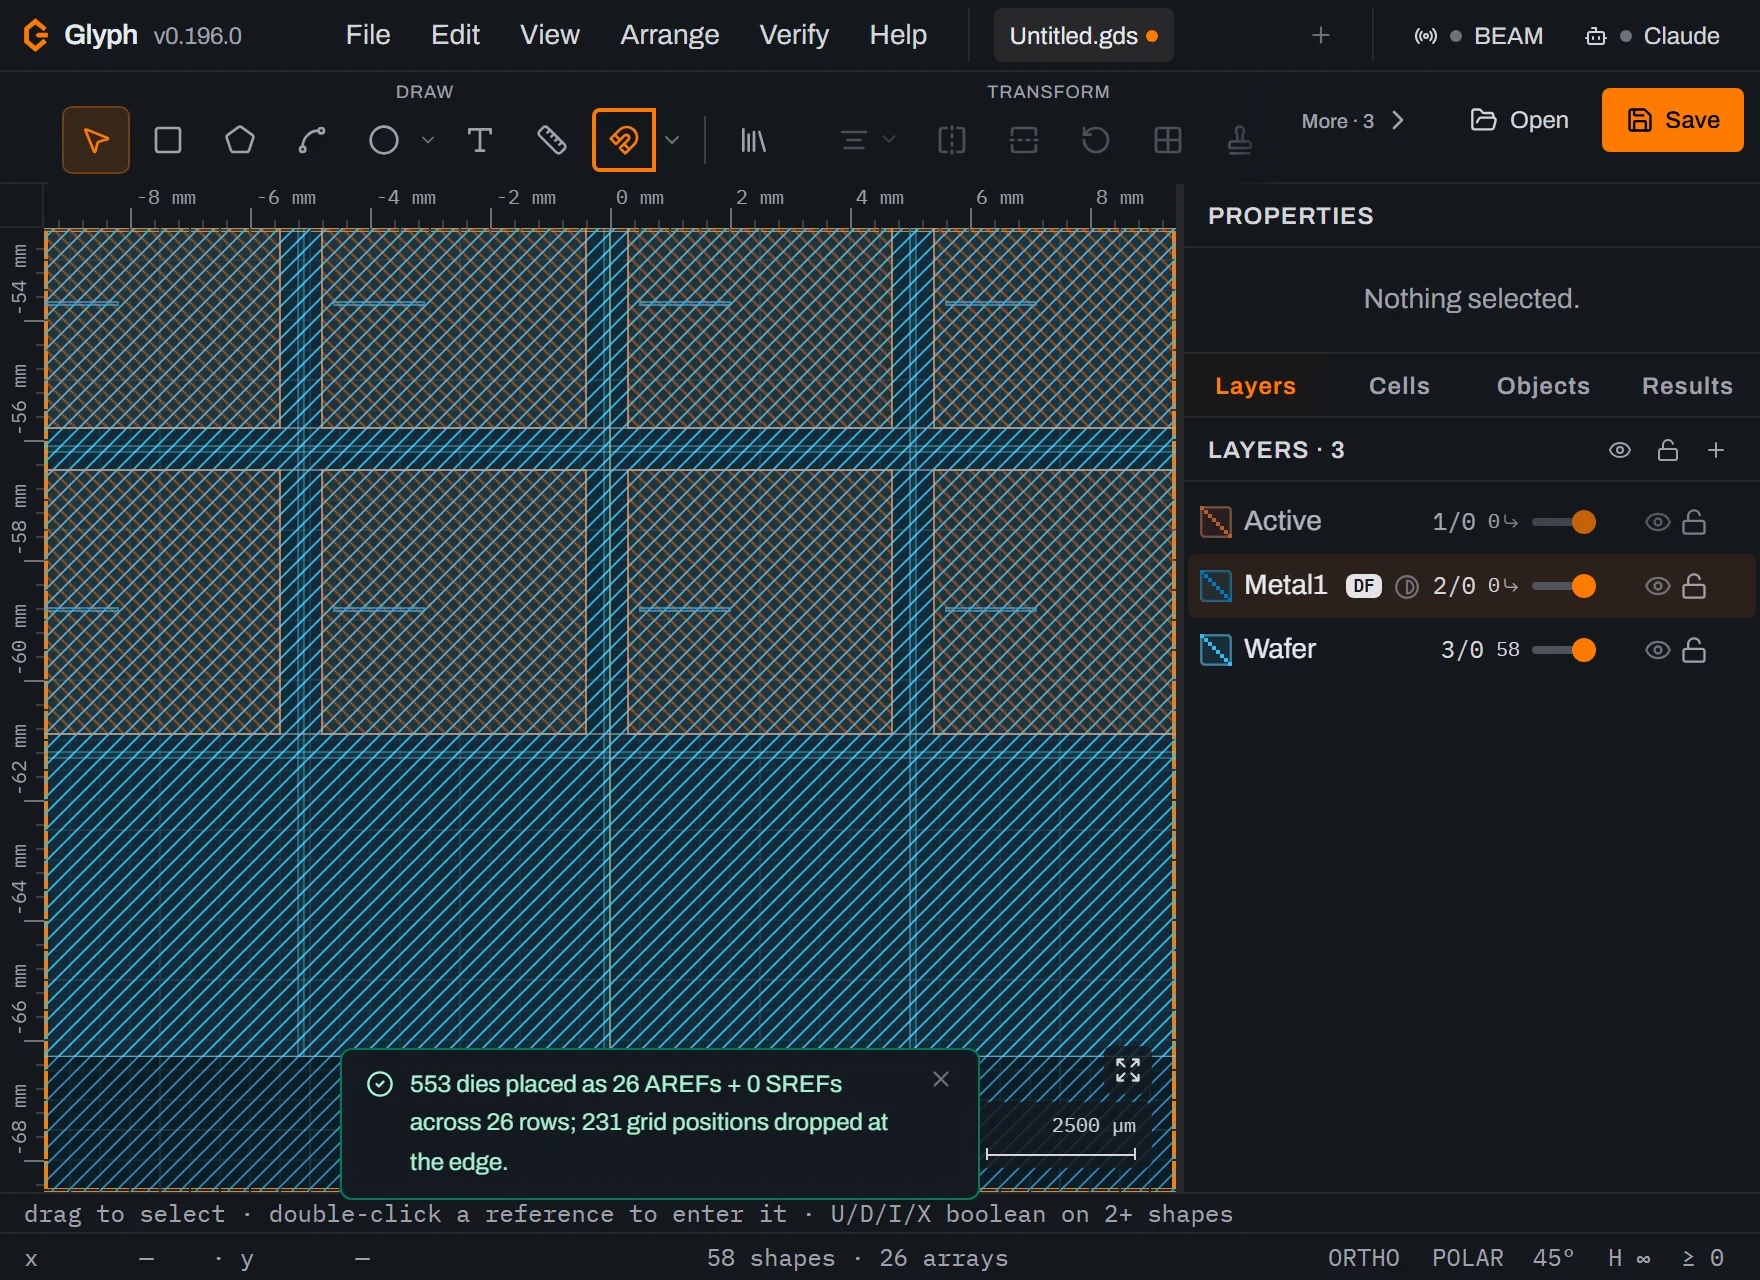
Task: Click the Open file button
Action: pyautogui.click(x=1519, y=120)
